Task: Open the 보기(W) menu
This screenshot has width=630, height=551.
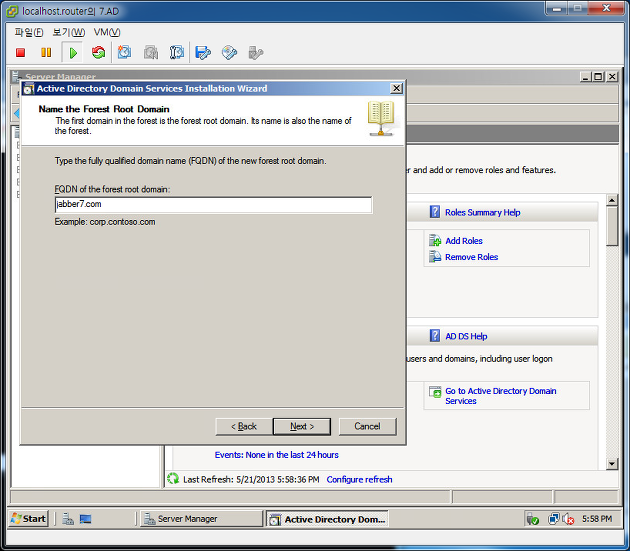Action: point(69,32)
